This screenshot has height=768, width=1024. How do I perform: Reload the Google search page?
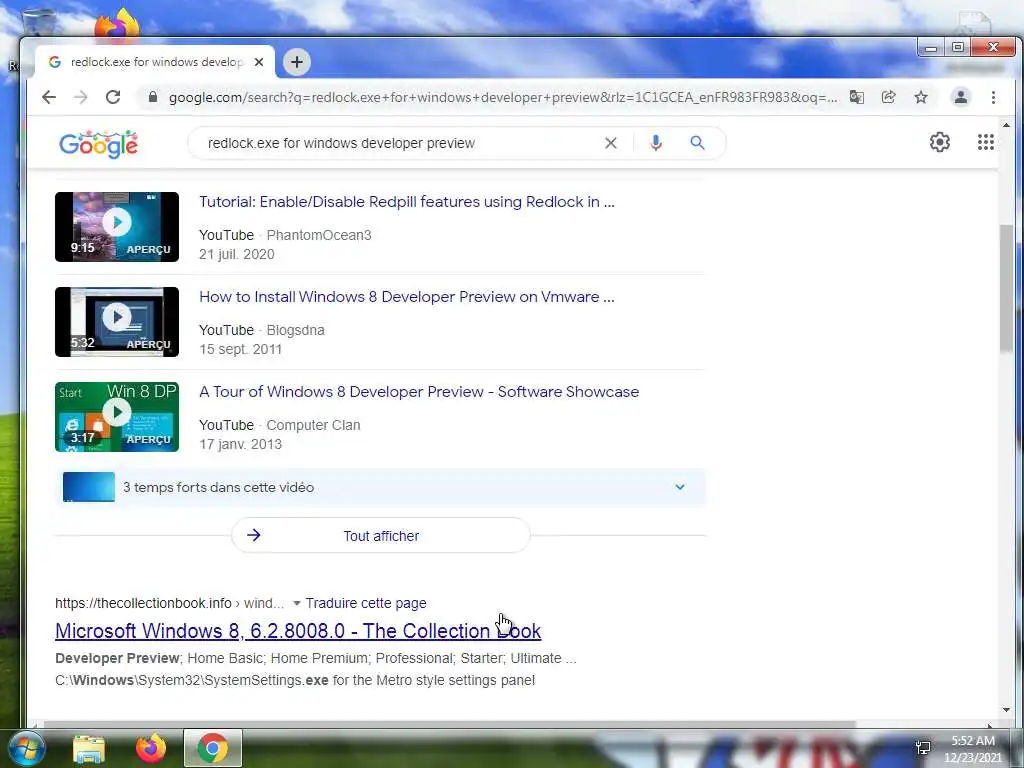point(113,97)
